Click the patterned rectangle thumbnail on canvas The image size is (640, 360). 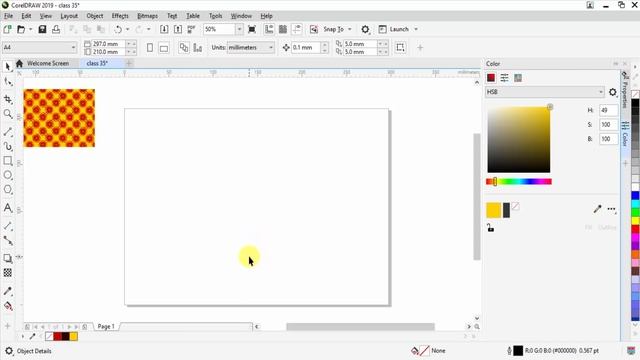click(x=59, y=118)
